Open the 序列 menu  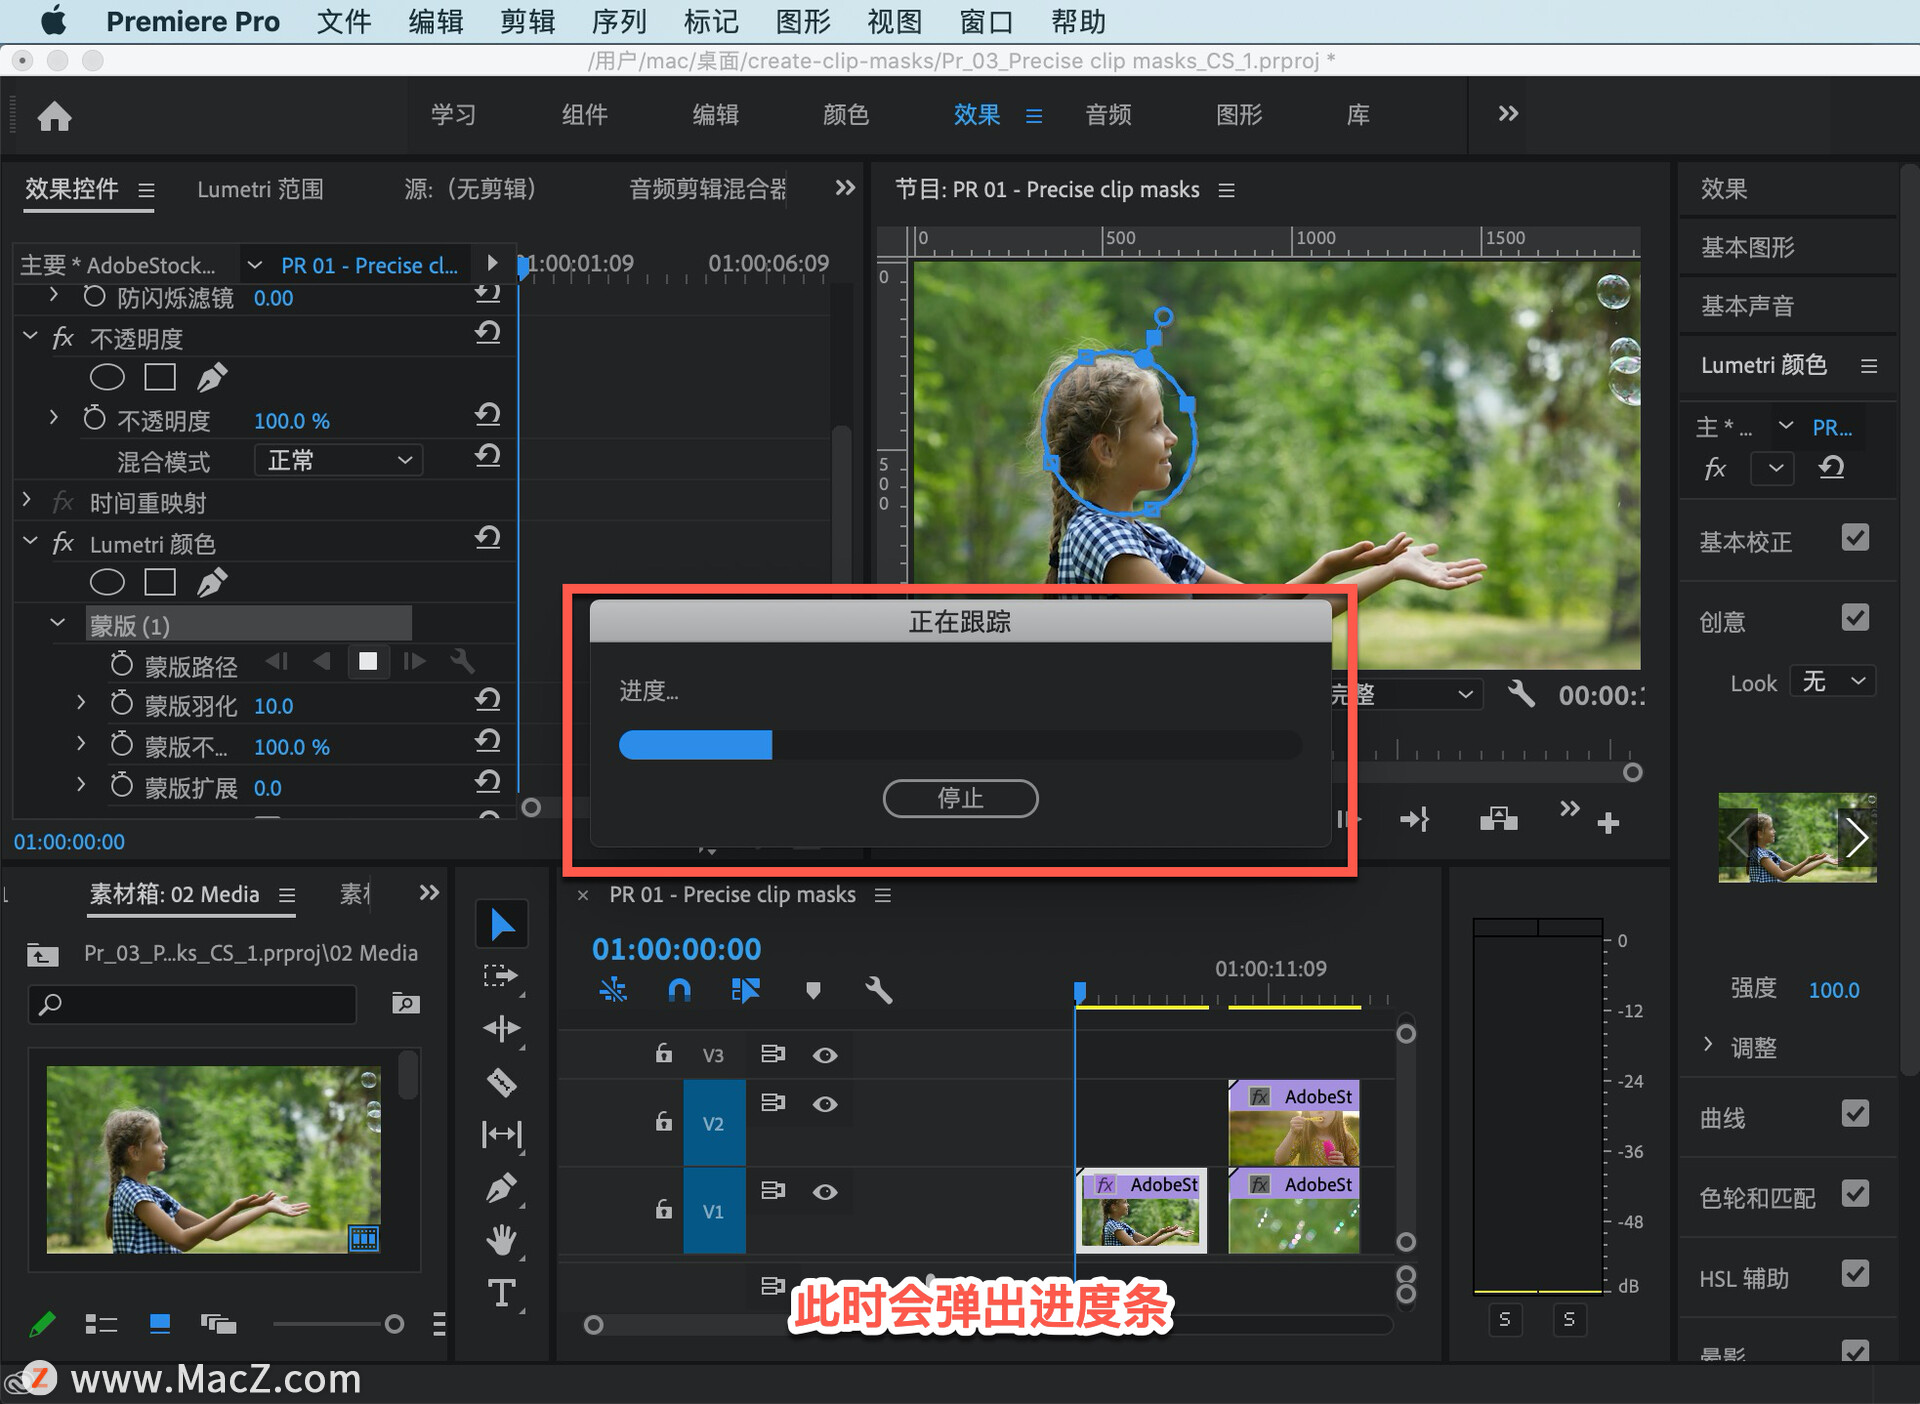(619, 21)
